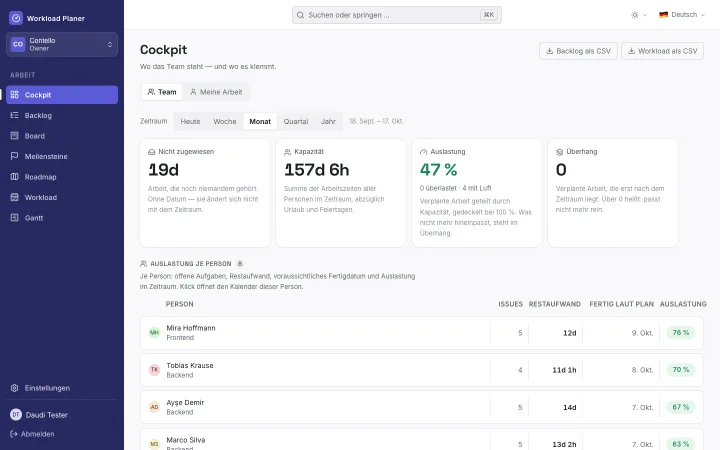This screenshot has height=450, width=720.
Task: Open the Contello workspace switcher
Action: coord(62,44)
